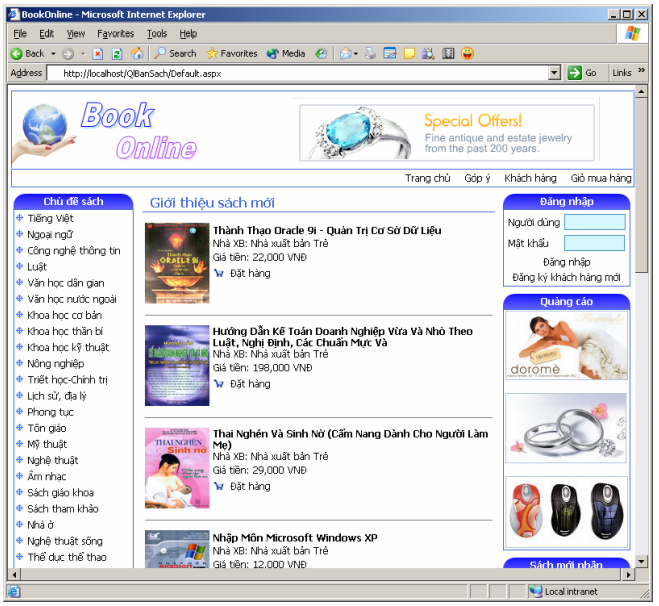This screenshot has height=606, width=659.
Task: Click cart icon for Thành Thạo Oracle 9i
Action: [219, 273]
